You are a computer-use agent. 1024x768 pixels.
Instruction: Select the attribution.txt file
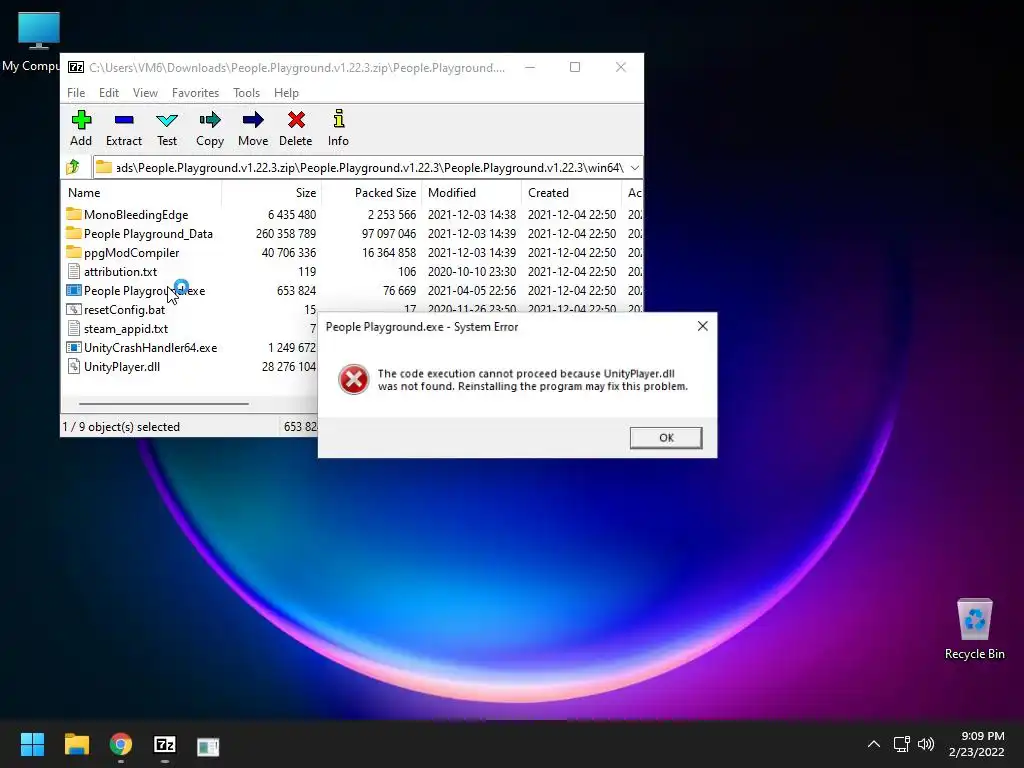pyautogui.click(x=120, y=272)
